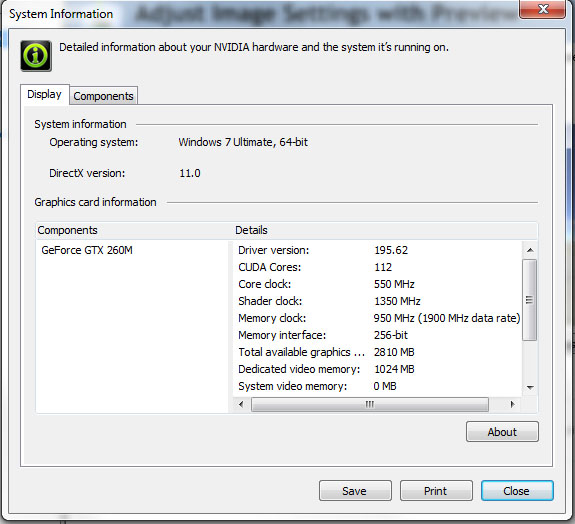Screen dimensions: 575x524
Task: Select the Core clock value 550 MHz
Action: point(394,284)
